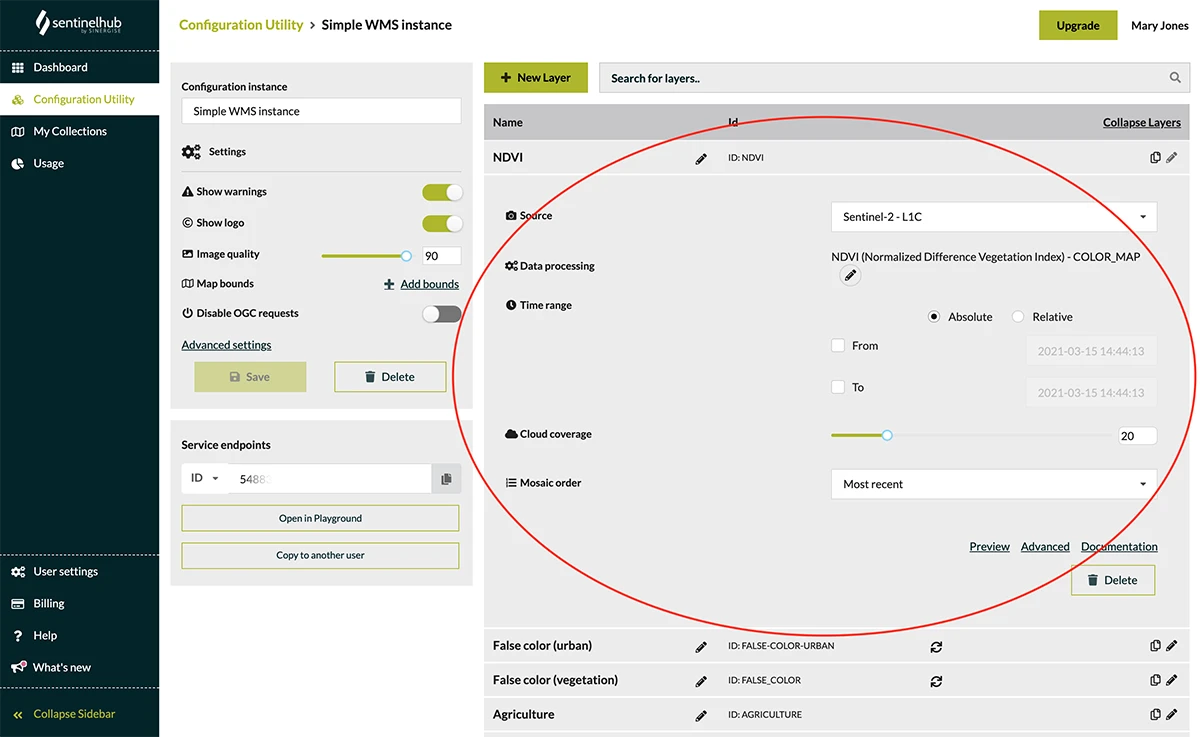
Task: Click the Sentinel Hub logo
Action: click(79, 22)
